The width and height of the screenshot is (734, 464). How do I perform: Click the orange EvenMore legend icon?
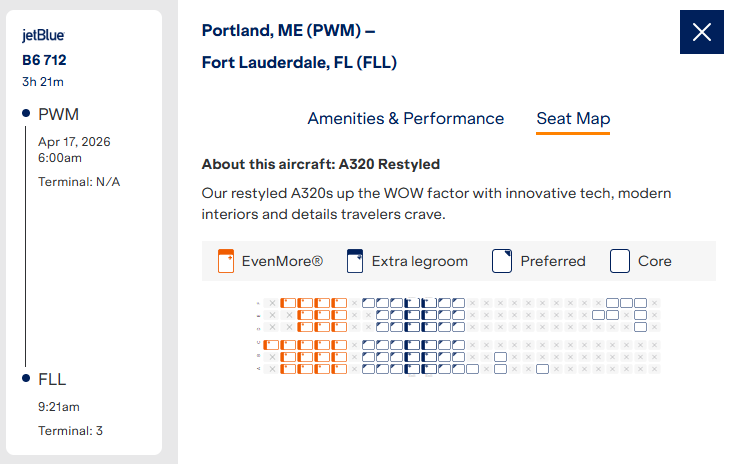tap(226, 261)
